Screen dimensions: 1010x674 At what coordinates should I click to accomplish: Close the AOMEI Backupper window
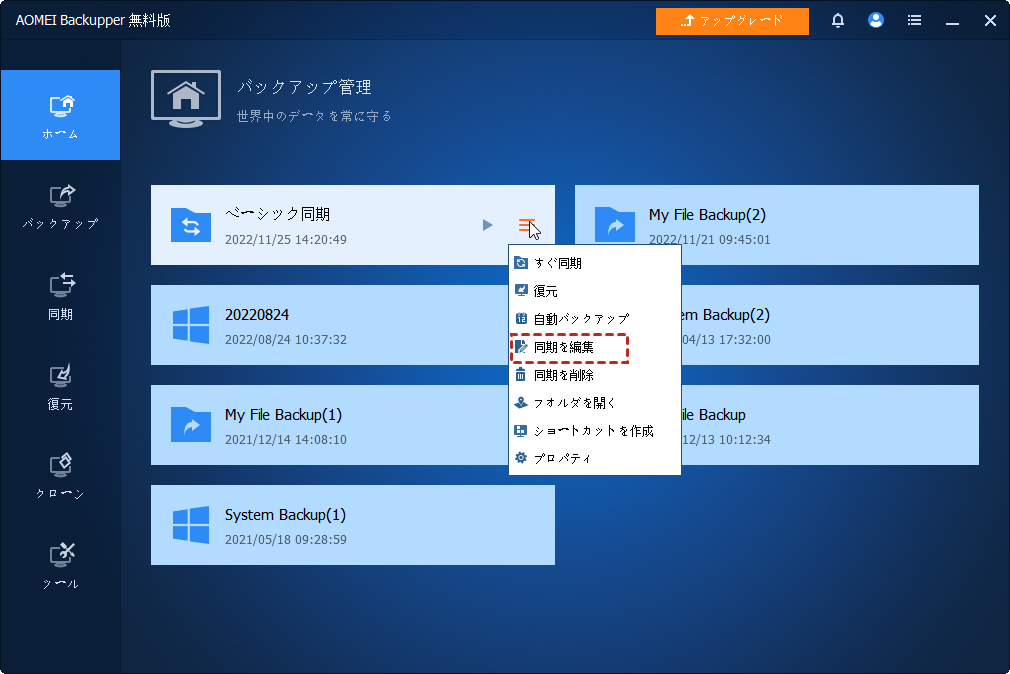[990, 21]
